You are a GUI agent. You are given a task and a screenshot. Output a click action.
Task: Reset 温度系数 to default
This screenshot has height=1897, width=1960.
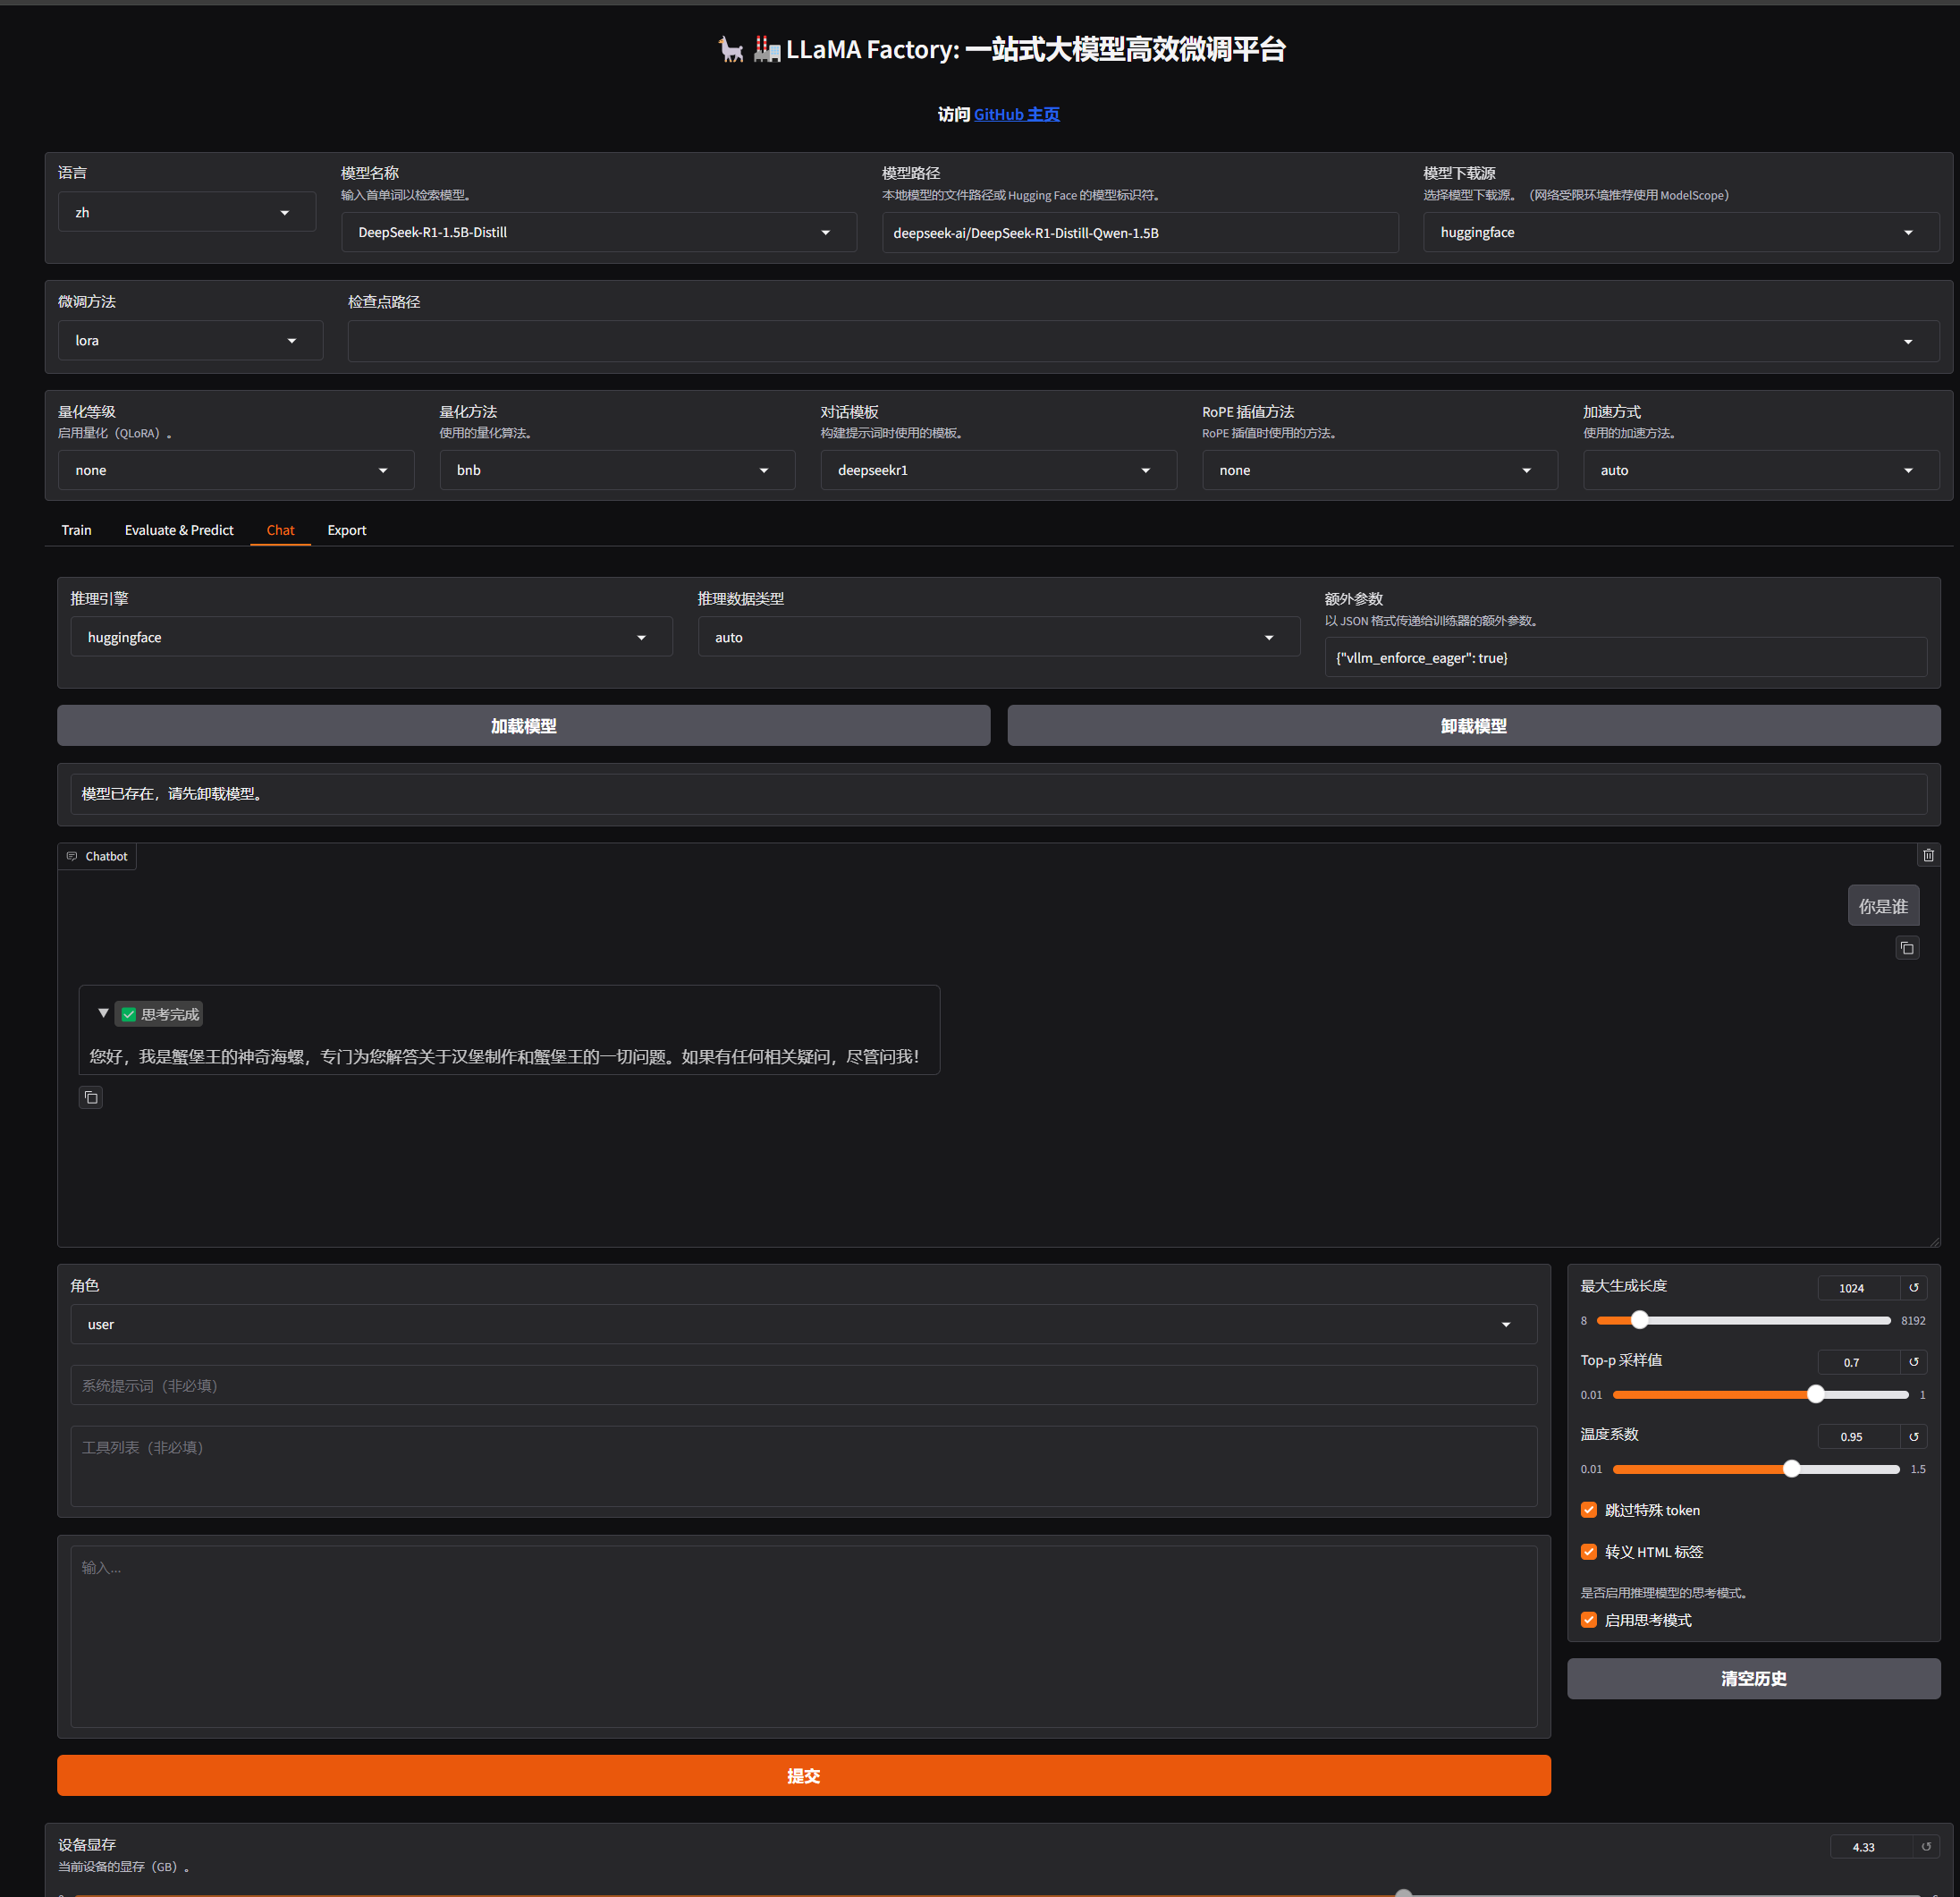(1913, 1436)
